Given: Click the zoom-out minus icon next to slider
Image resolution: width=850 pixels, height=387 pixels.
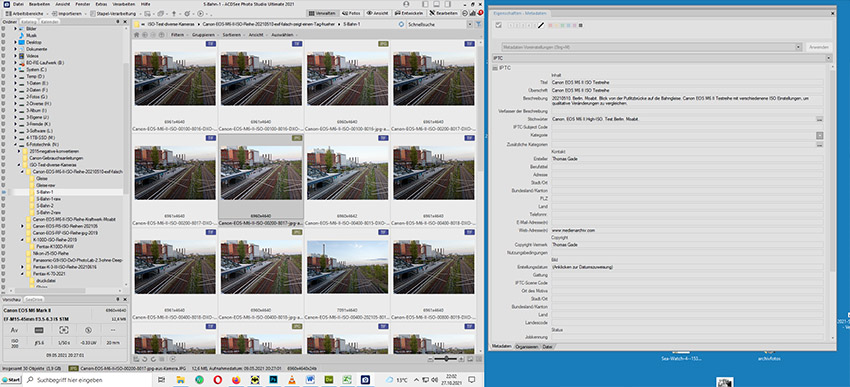Looking at the screenshot, I should point(430,359).
